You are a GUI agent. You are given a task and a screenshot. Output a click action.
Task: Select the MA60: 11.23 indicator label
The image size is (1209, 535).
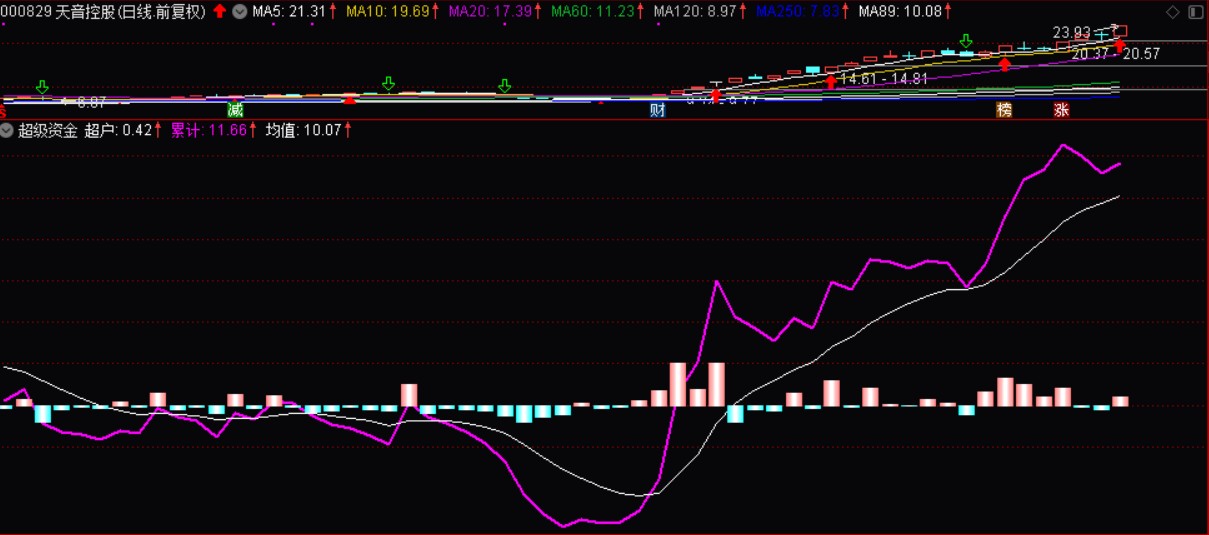pos(594,12)
